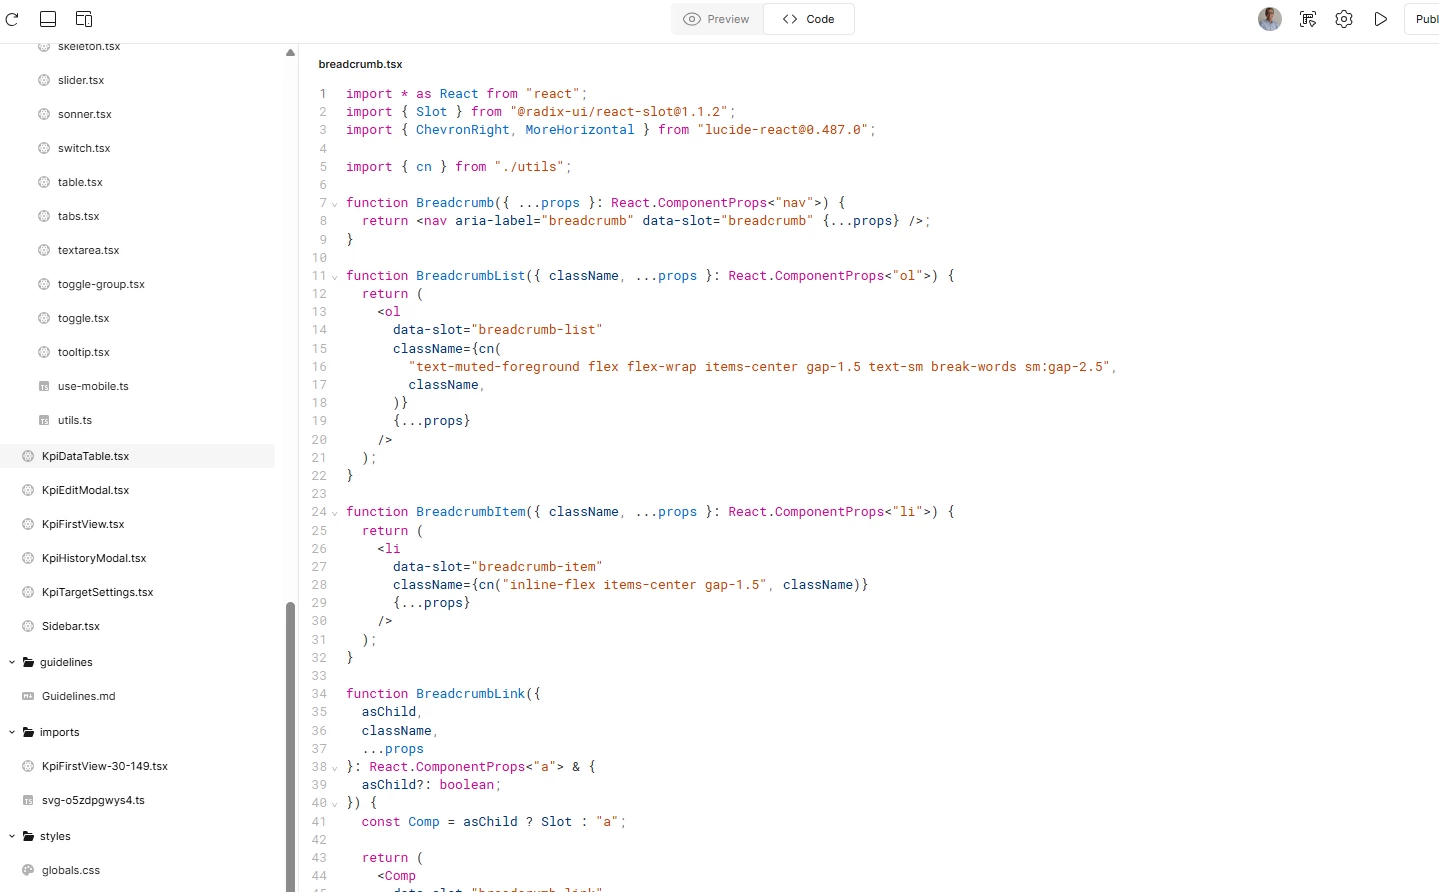Open KpiEditModal.tsx file
The height and width of the screenshot is (892, 1439).
pos(85,490)
